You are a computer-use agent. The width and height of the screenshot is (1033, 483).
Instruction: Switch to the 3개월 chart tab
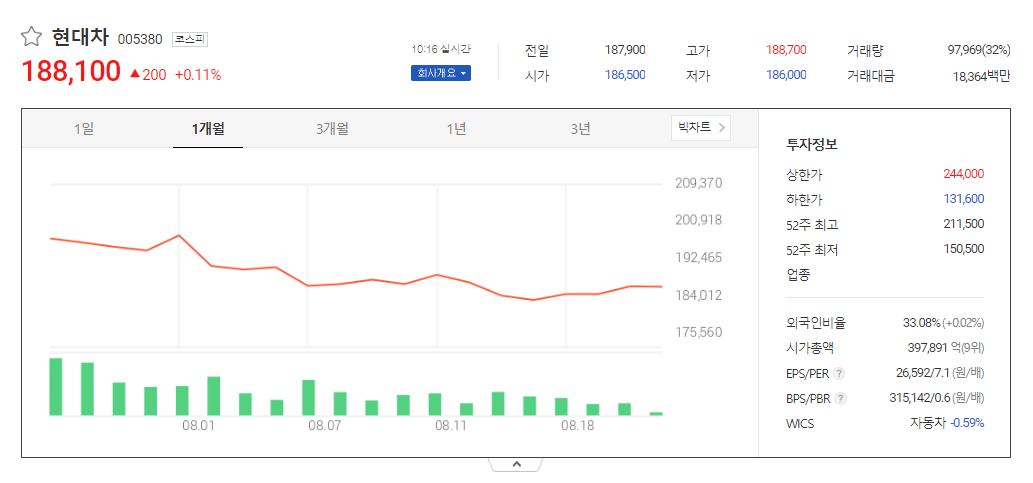click(x=332, y=128)
